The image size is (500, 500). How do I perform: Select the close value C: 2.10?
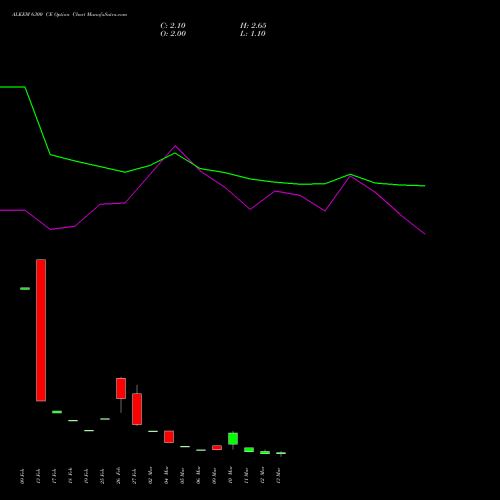(x=173, y=26)
